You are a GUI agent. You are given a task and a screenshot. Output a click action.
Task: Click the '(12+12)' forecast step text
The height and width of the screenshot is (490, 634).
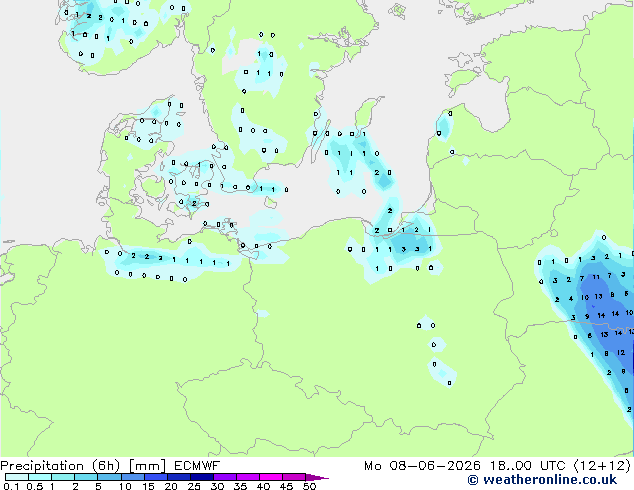coord(602,466)
